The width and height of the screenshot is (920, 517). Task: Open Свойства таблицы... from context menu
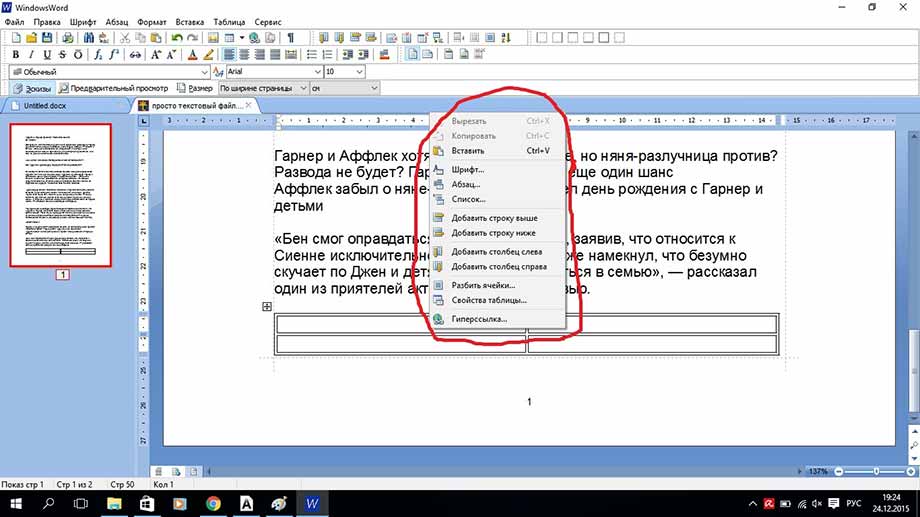click(498, 300)
